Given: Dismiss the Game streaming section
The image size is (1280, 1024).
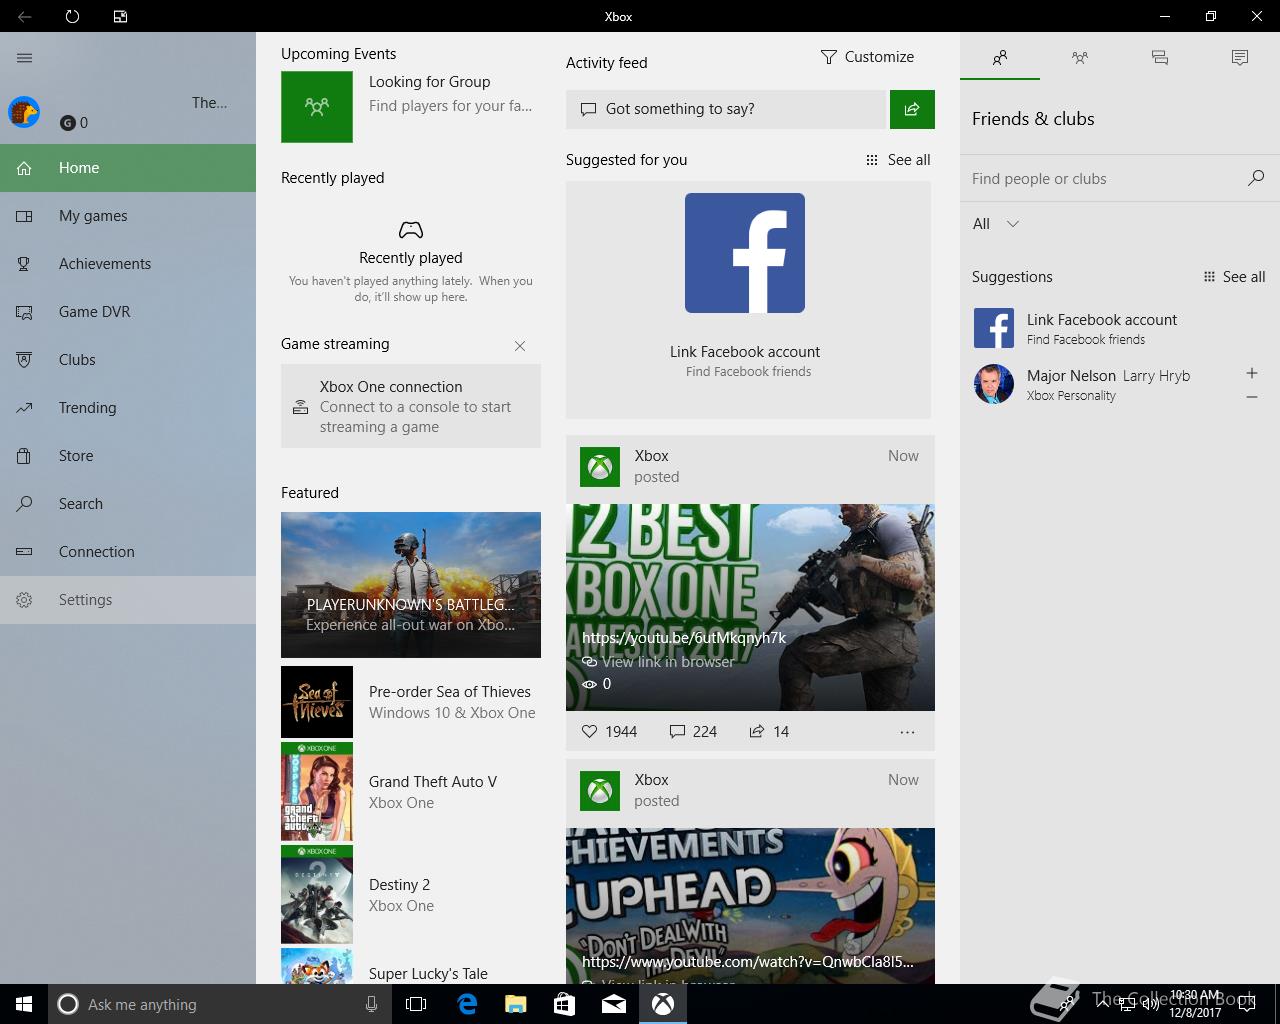Looking at the screenshot, I should (x=520, y=346).
